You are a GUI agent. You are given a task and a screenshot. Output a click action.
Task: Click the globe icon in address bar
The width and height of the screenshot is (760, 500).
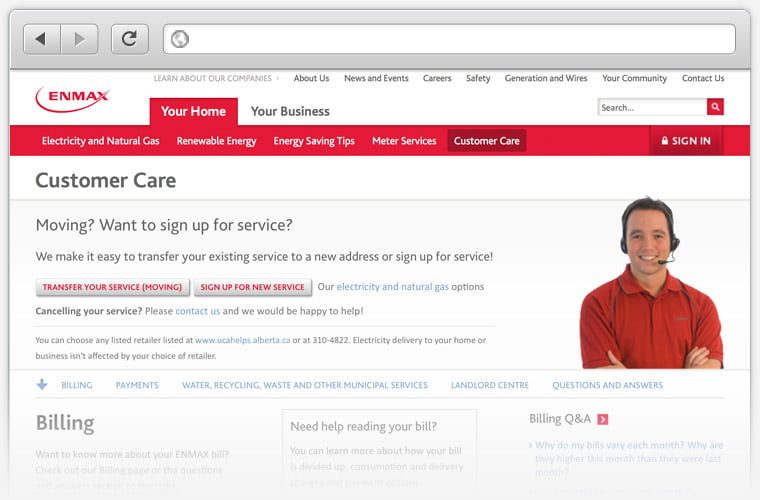click(180, 39)
